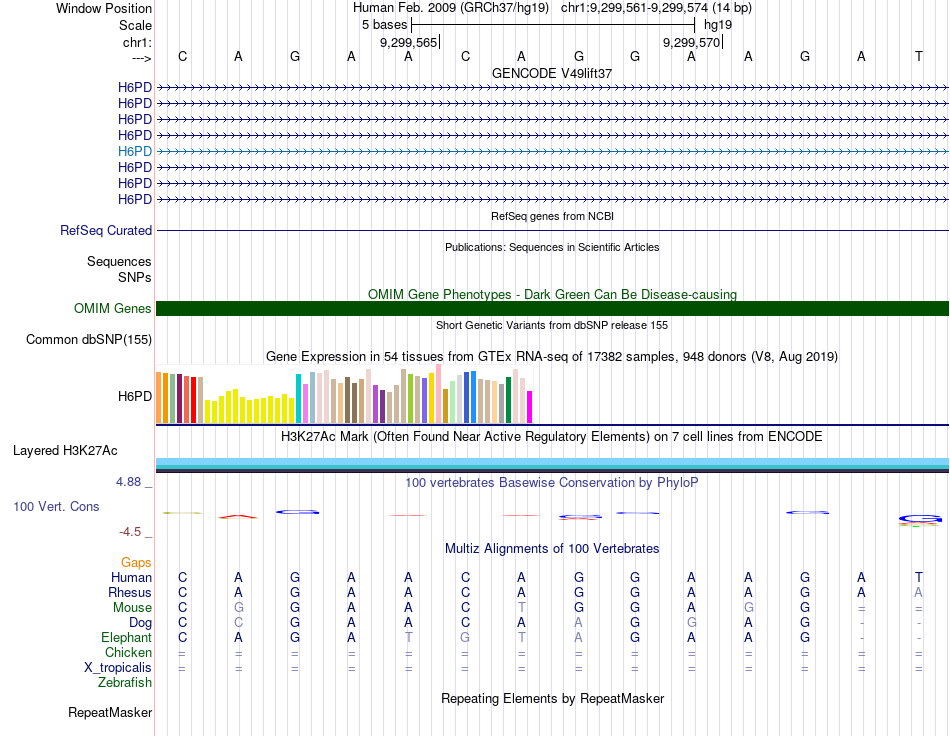Screen dimensions: 950x736
Task: Click the OMIM Genes track label
Action: click(x=113, y=308)
